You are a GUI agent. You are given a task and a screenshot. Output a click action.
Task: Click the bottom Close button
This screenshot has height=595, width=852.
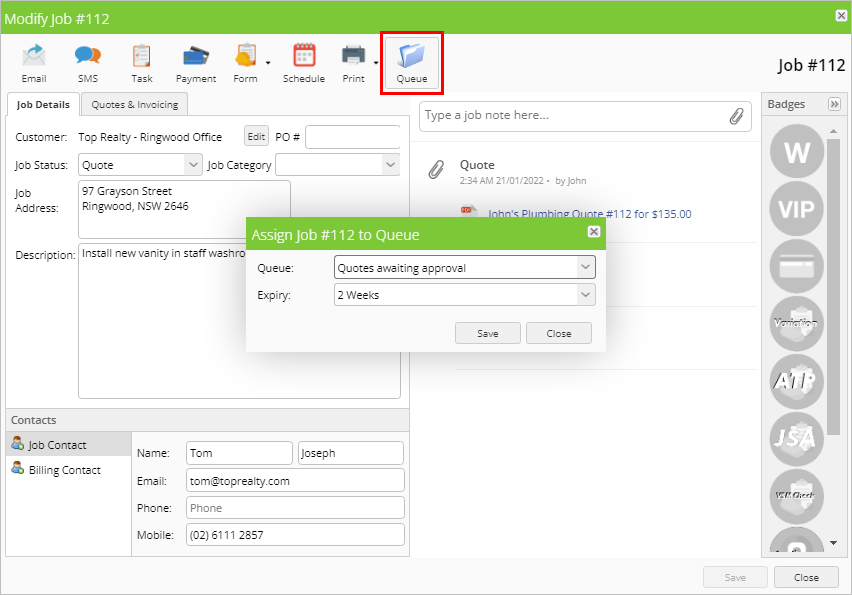[806, 577]
